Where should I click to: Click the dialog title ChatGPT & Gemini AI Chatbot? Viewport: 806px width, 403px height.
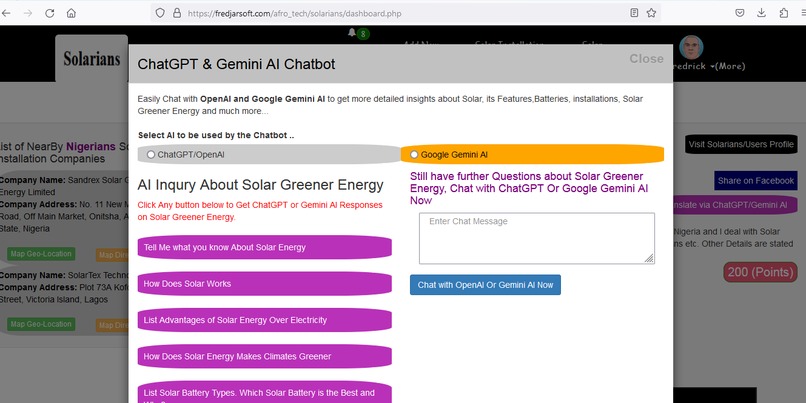236,64
